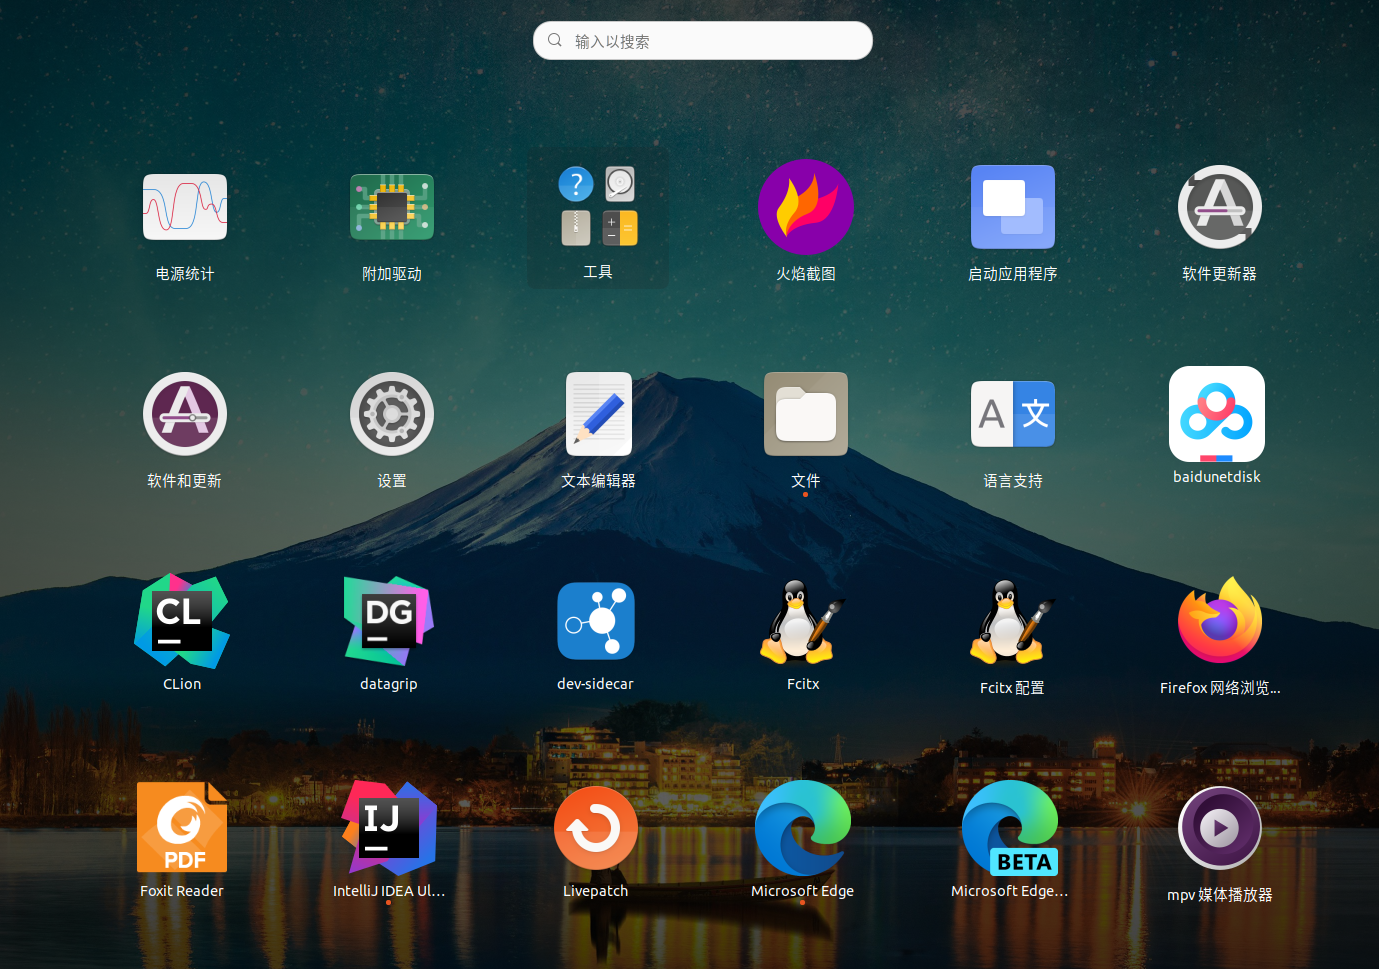Launch Firefox 网络浏览器 browser
1379x969 pixels.
point(1220,621)
